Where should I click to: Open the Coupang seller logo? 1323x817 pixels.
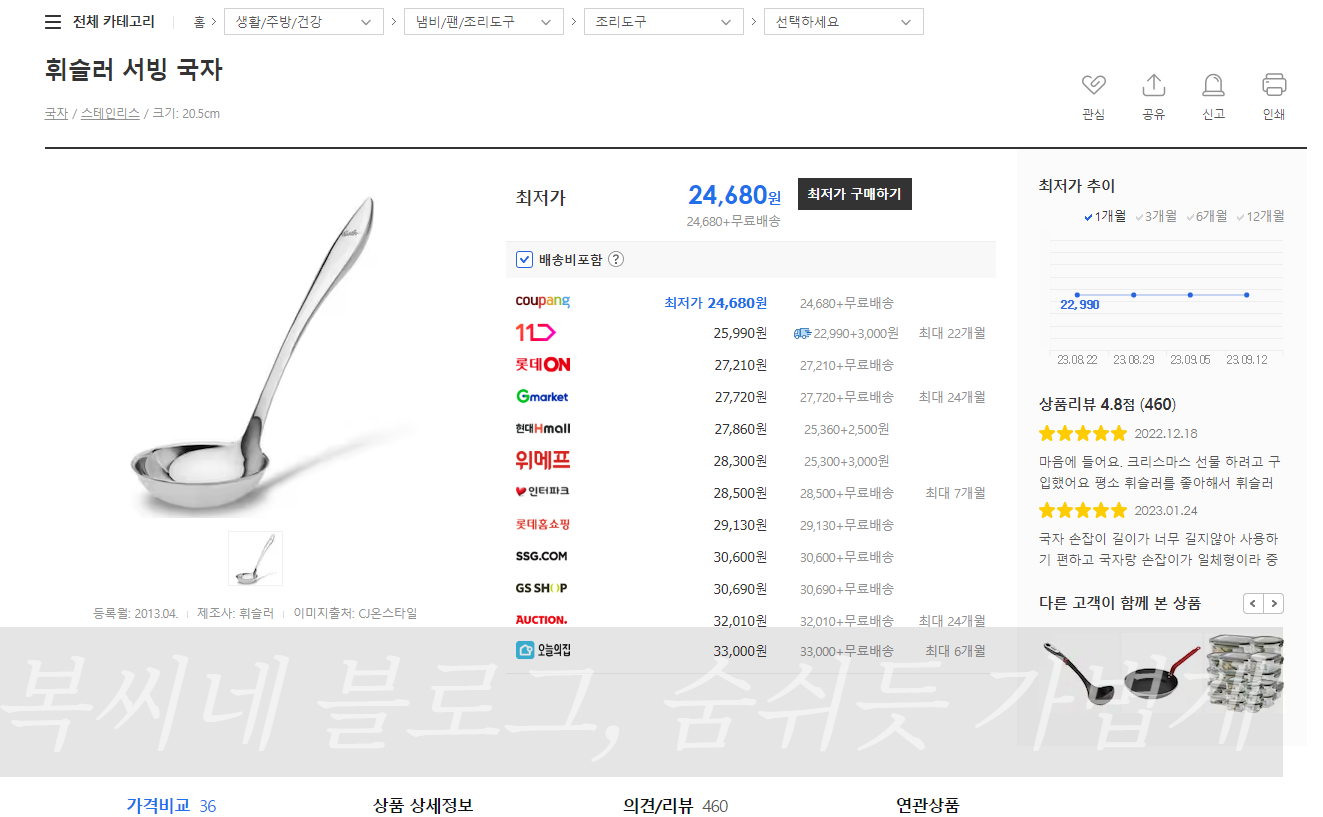(543, 301)
